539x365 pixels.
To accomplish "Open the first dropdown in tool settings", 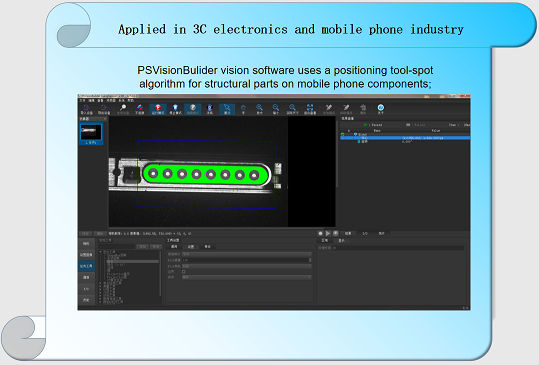I will tap(247, 254).
